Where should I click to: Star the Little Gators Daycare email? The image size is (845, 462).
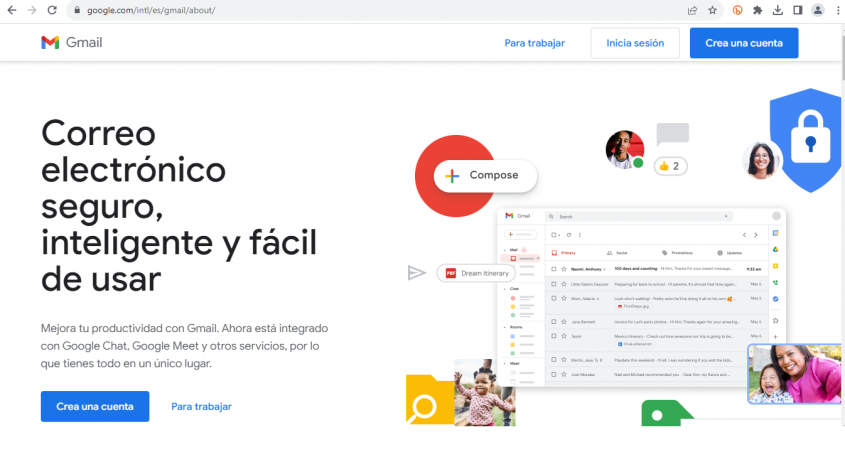(x=564, y=284)
